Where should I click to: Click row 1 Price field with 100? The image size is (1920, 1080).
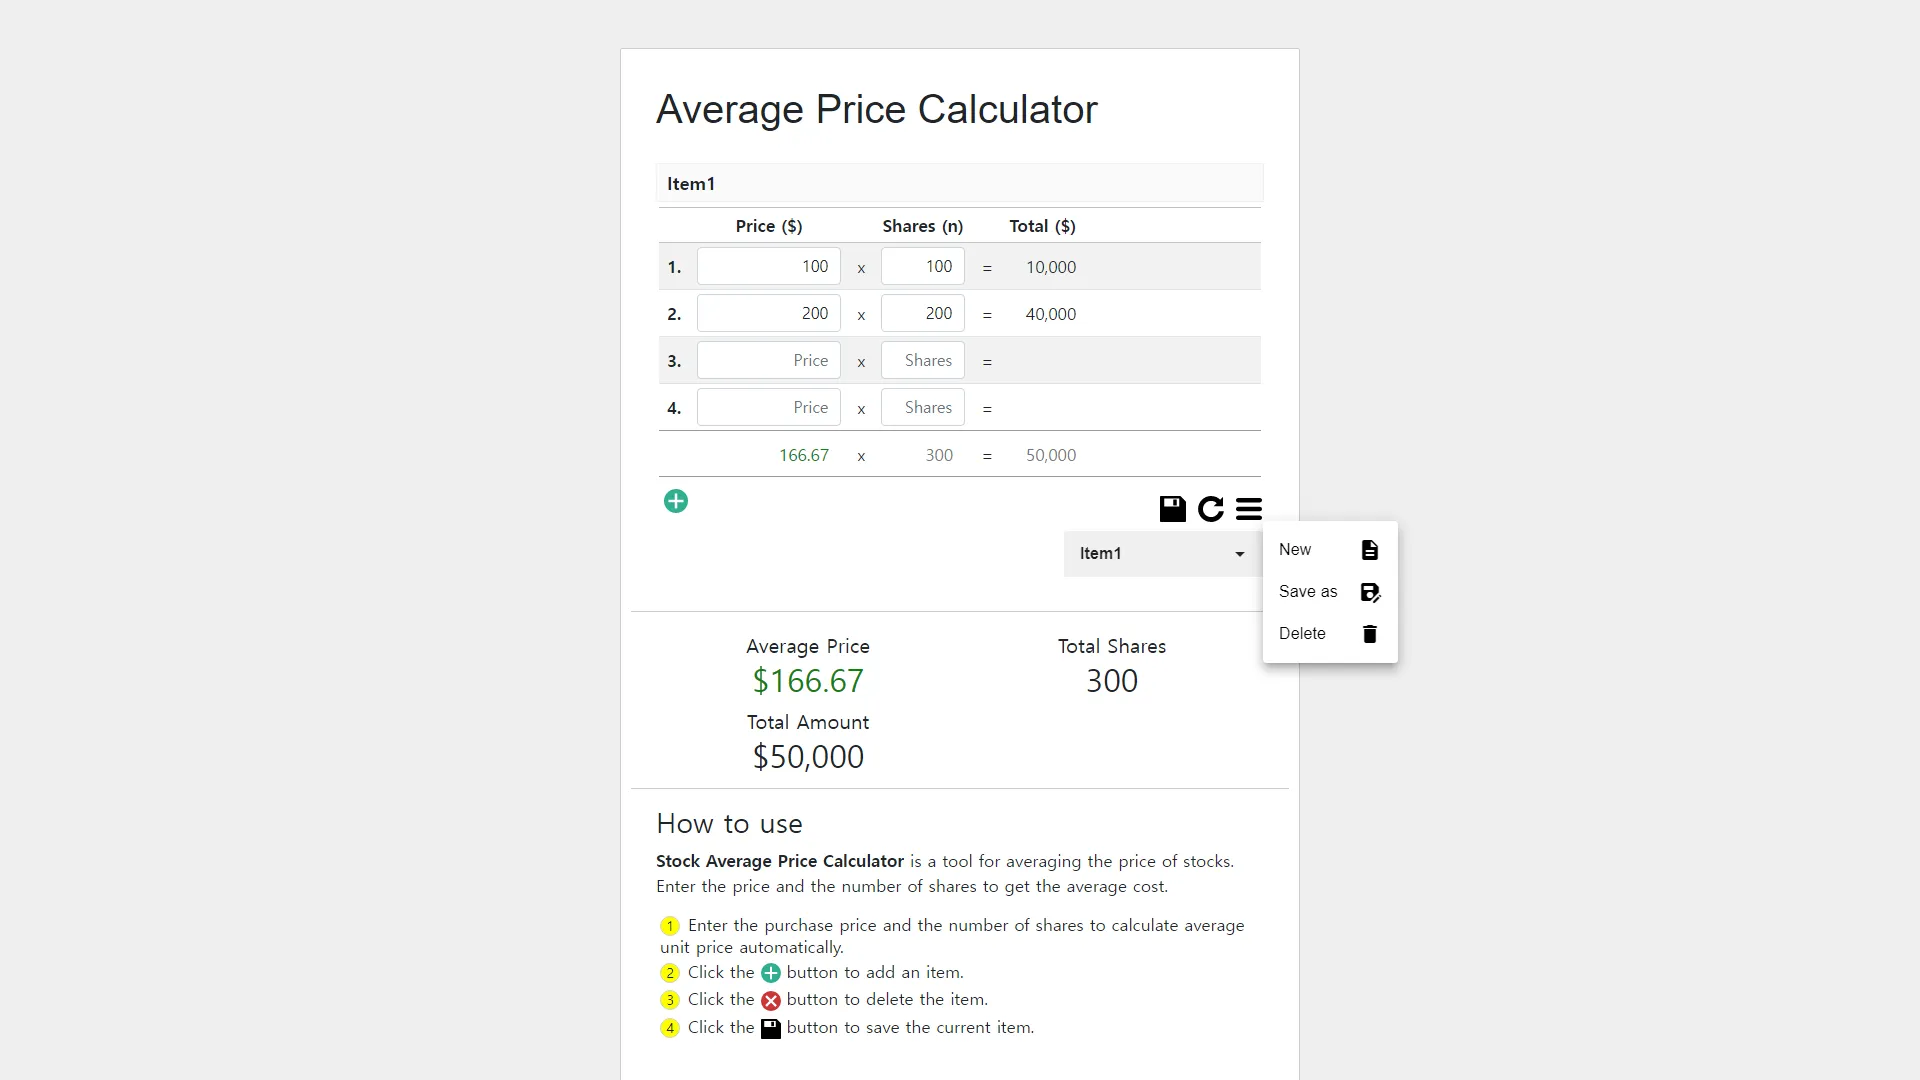point(769,267)
